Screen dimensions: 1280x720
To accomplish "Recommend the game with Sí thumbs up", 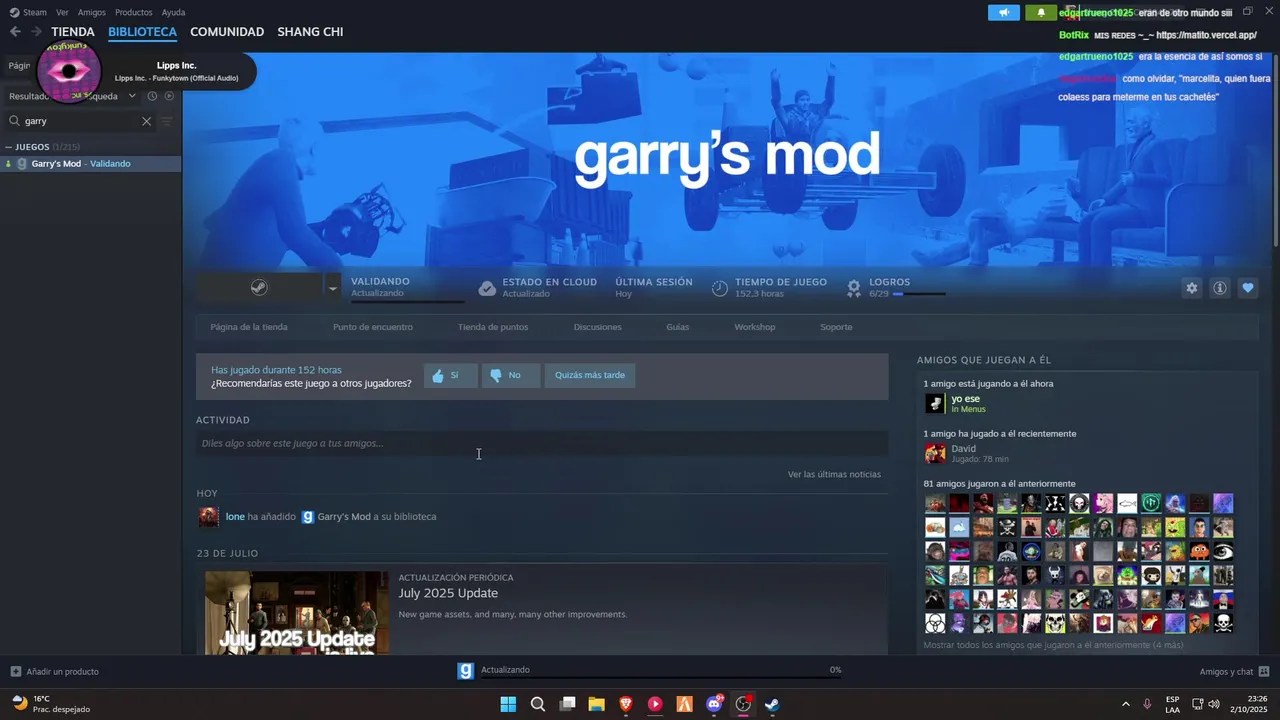I will click(450, 376).
